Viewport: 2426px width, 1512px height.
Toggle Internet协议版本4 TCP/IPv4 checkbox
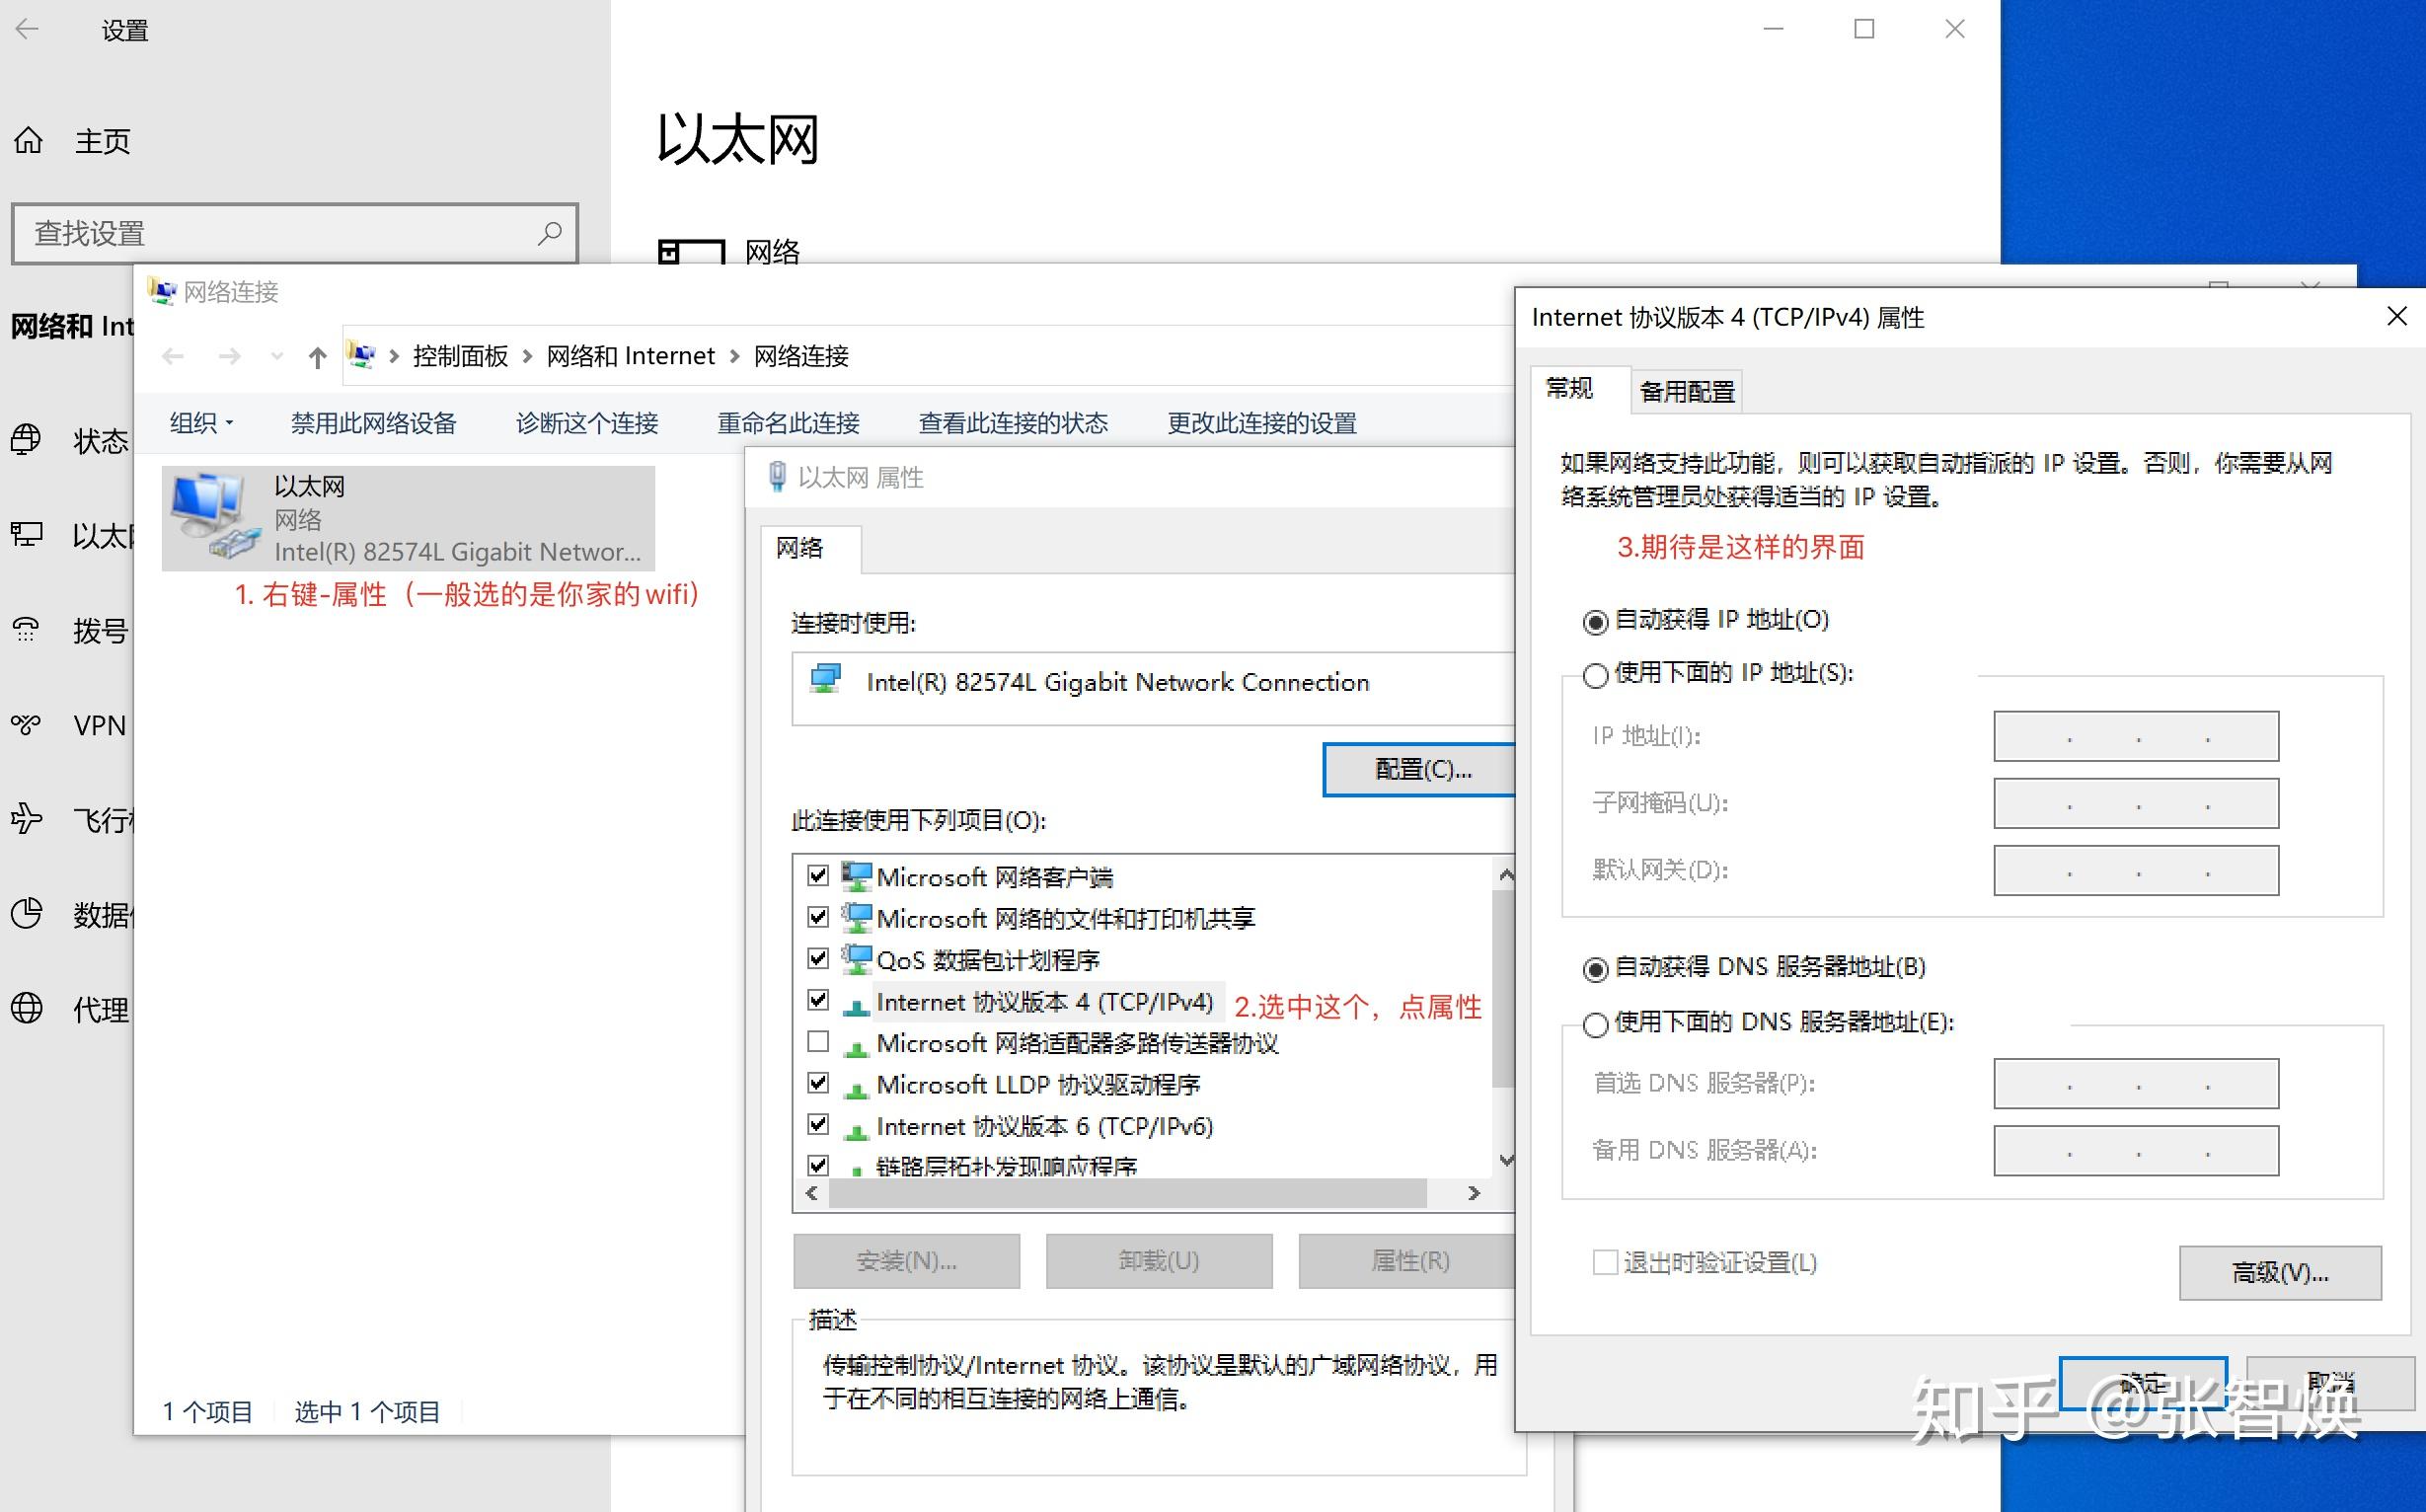818,1000
